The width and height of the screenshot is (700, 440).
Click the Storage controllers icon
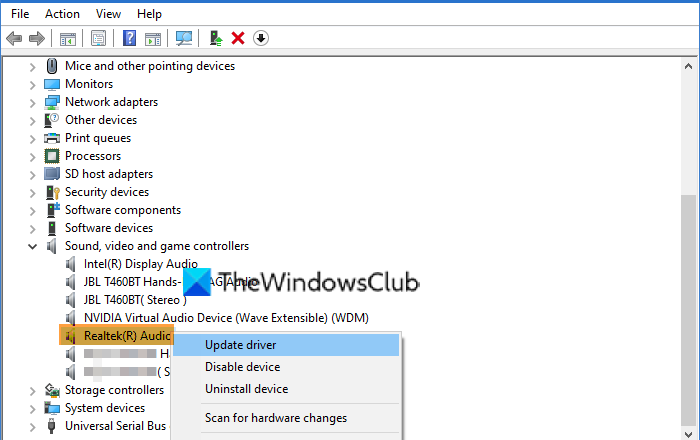(x=52, y=390)
